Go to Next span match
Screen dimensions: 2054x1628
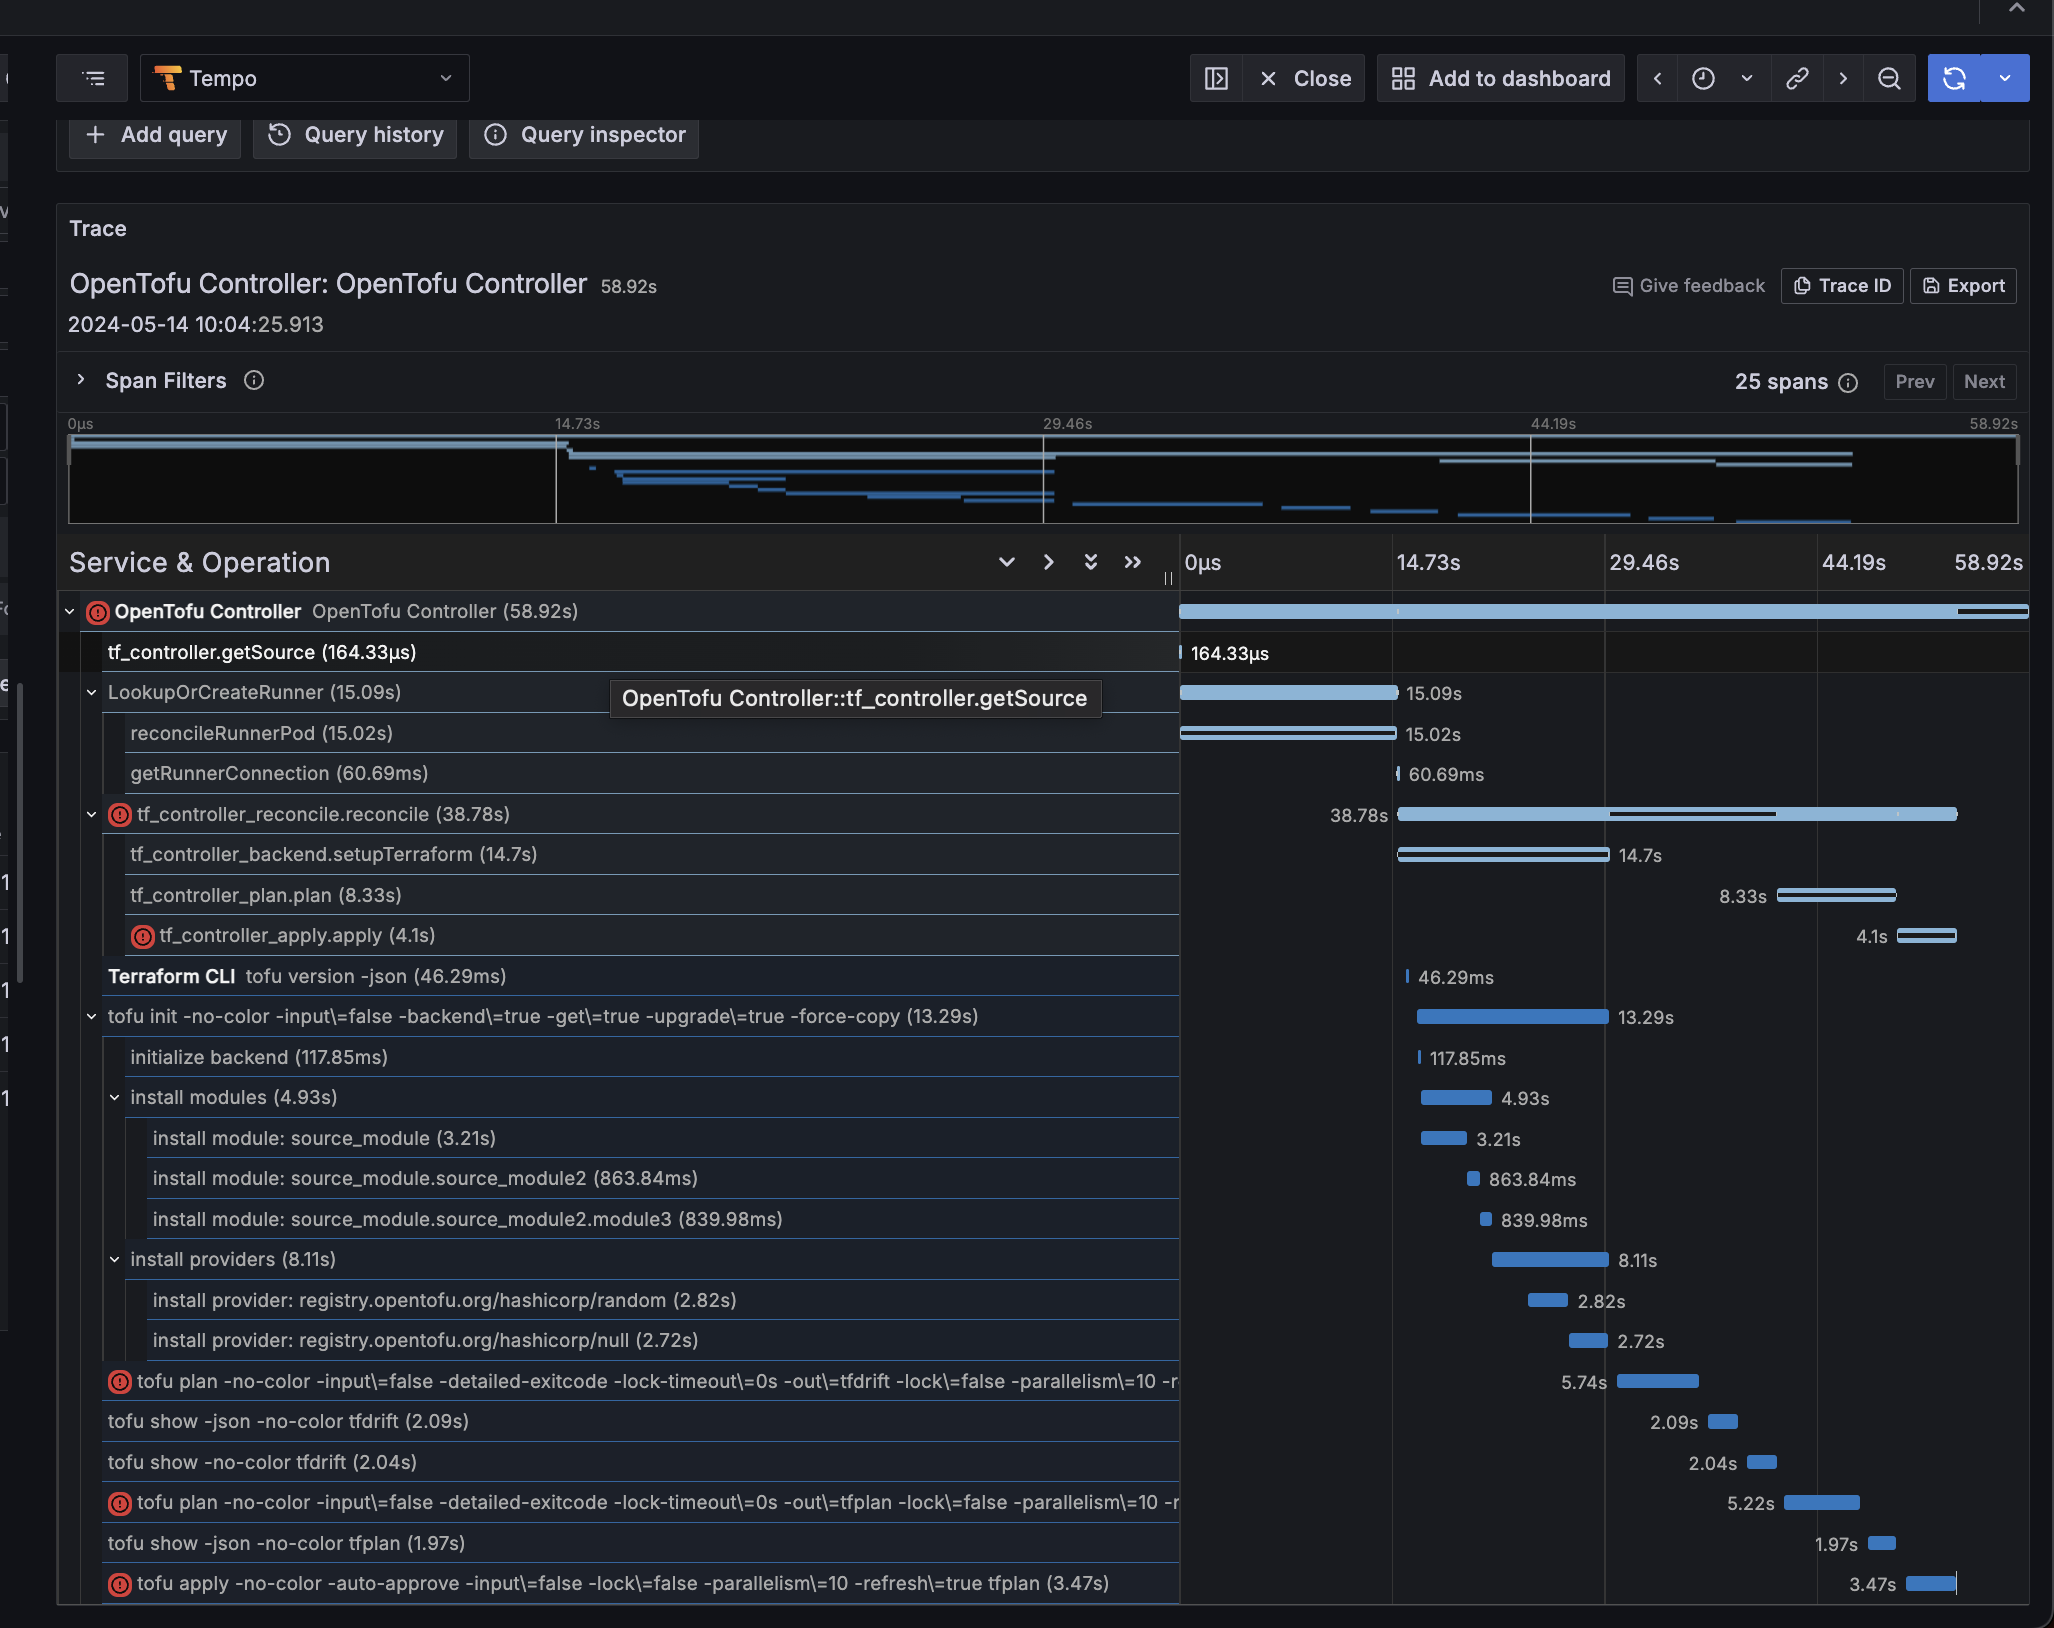1984,382
